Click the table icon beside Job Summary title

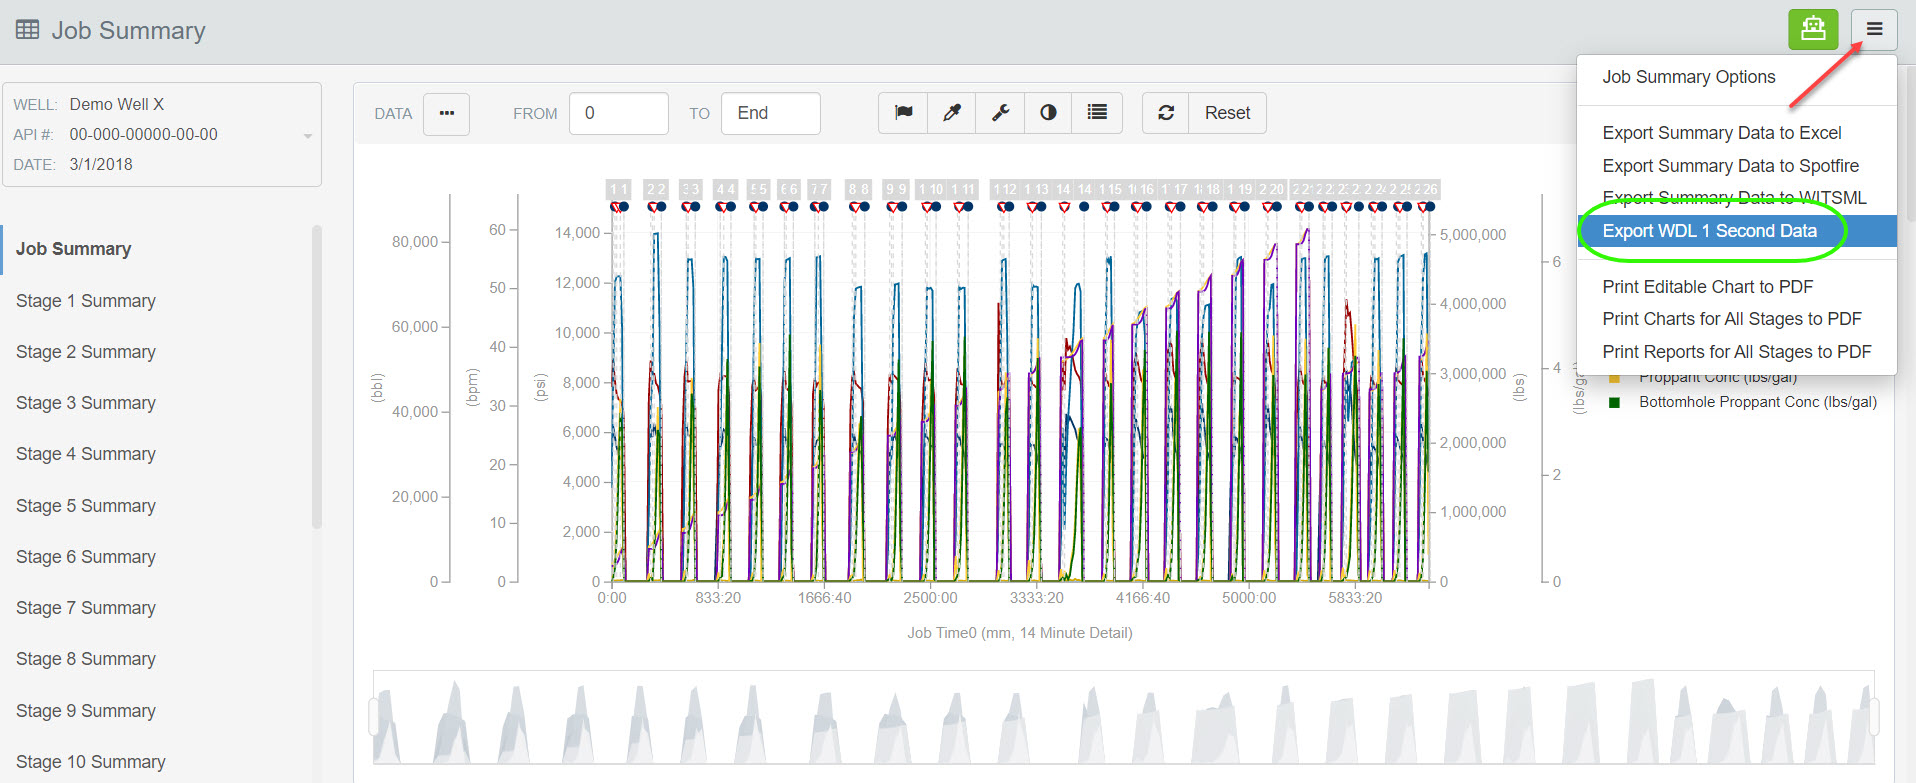pos(28,30)
